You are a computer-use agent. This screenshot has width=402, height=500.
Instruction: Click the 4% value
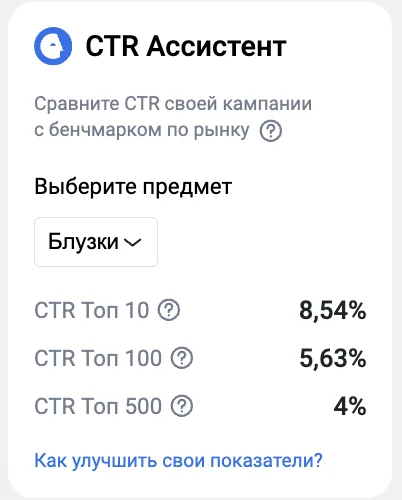tap(350, 406)
